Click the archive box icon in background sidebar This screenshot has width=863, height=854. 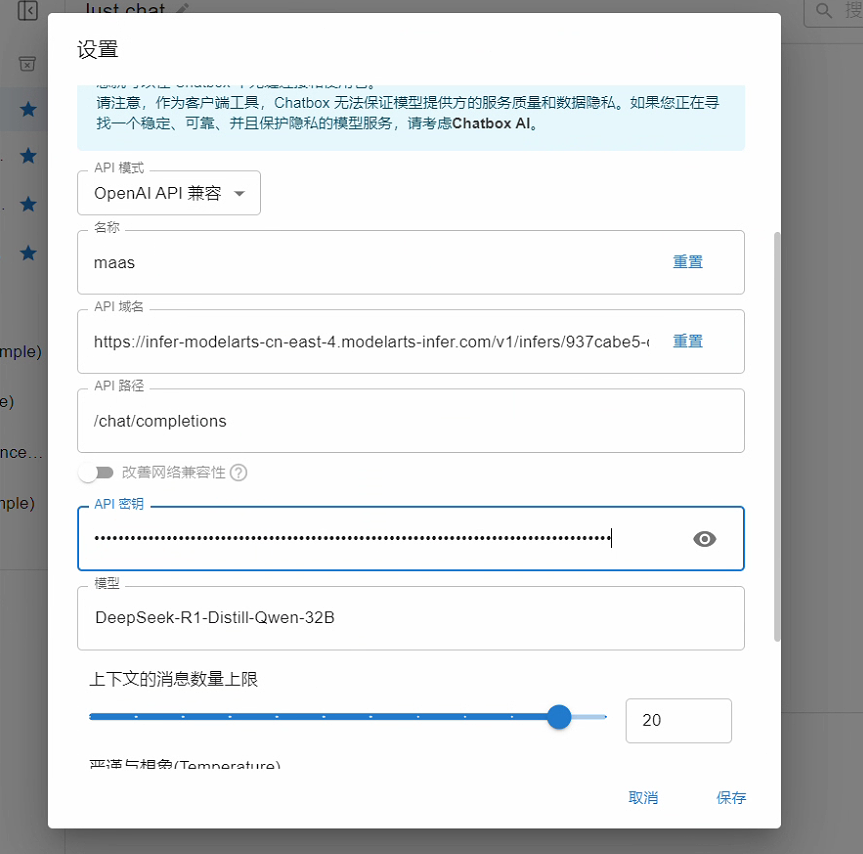(x=27, y=63)
